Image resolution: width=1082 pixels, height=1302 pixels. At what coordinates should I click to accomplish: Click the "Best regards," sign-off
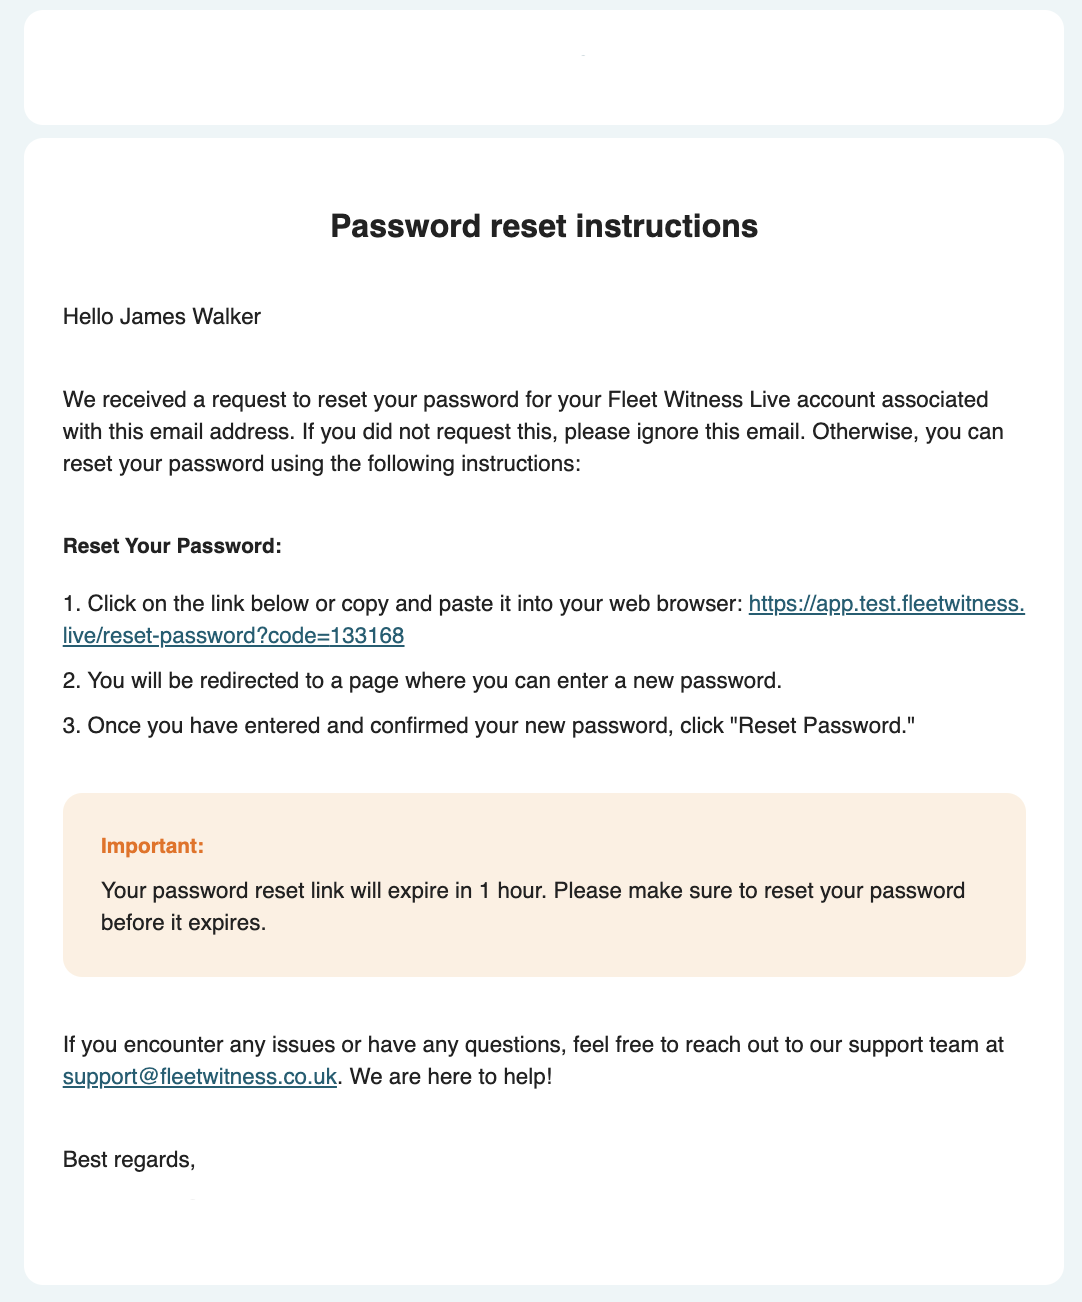pyautogui.click(x=129, y=1160)
